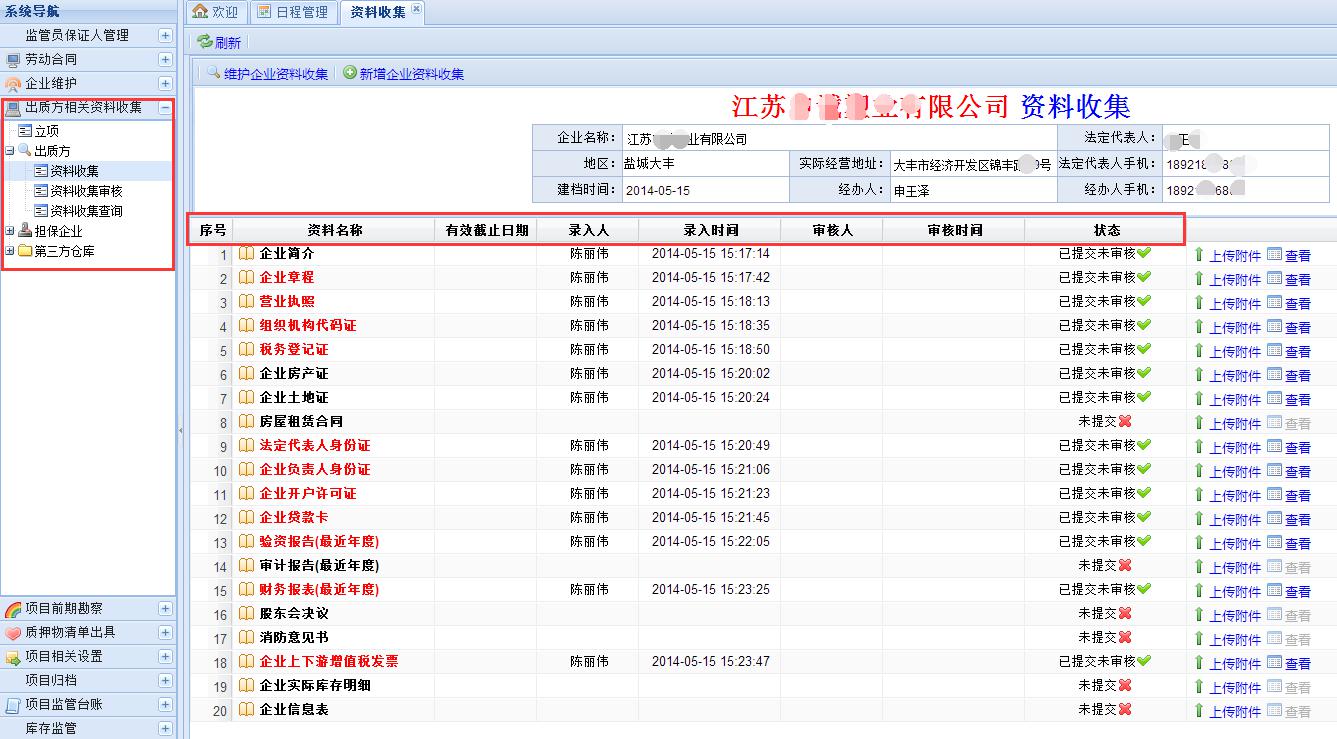The image size is (1337, 739).
Task: Click the upload arrow icon in the 企业简介 row
Action: click(1199, 254)
